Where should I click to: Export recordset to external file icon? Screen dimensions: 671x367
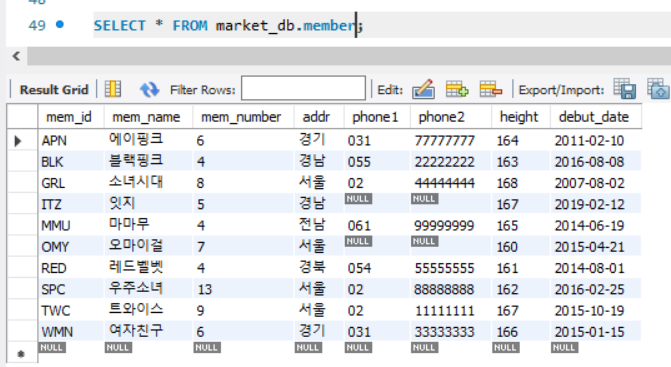624,89
